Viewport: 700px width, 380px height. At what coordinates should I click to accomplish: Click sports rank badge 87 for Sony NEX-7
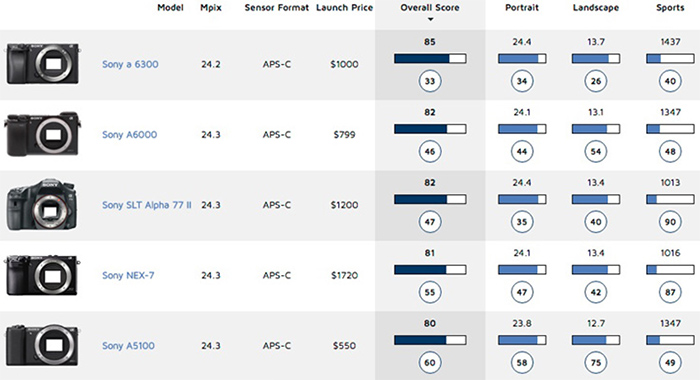coord(670,292)
